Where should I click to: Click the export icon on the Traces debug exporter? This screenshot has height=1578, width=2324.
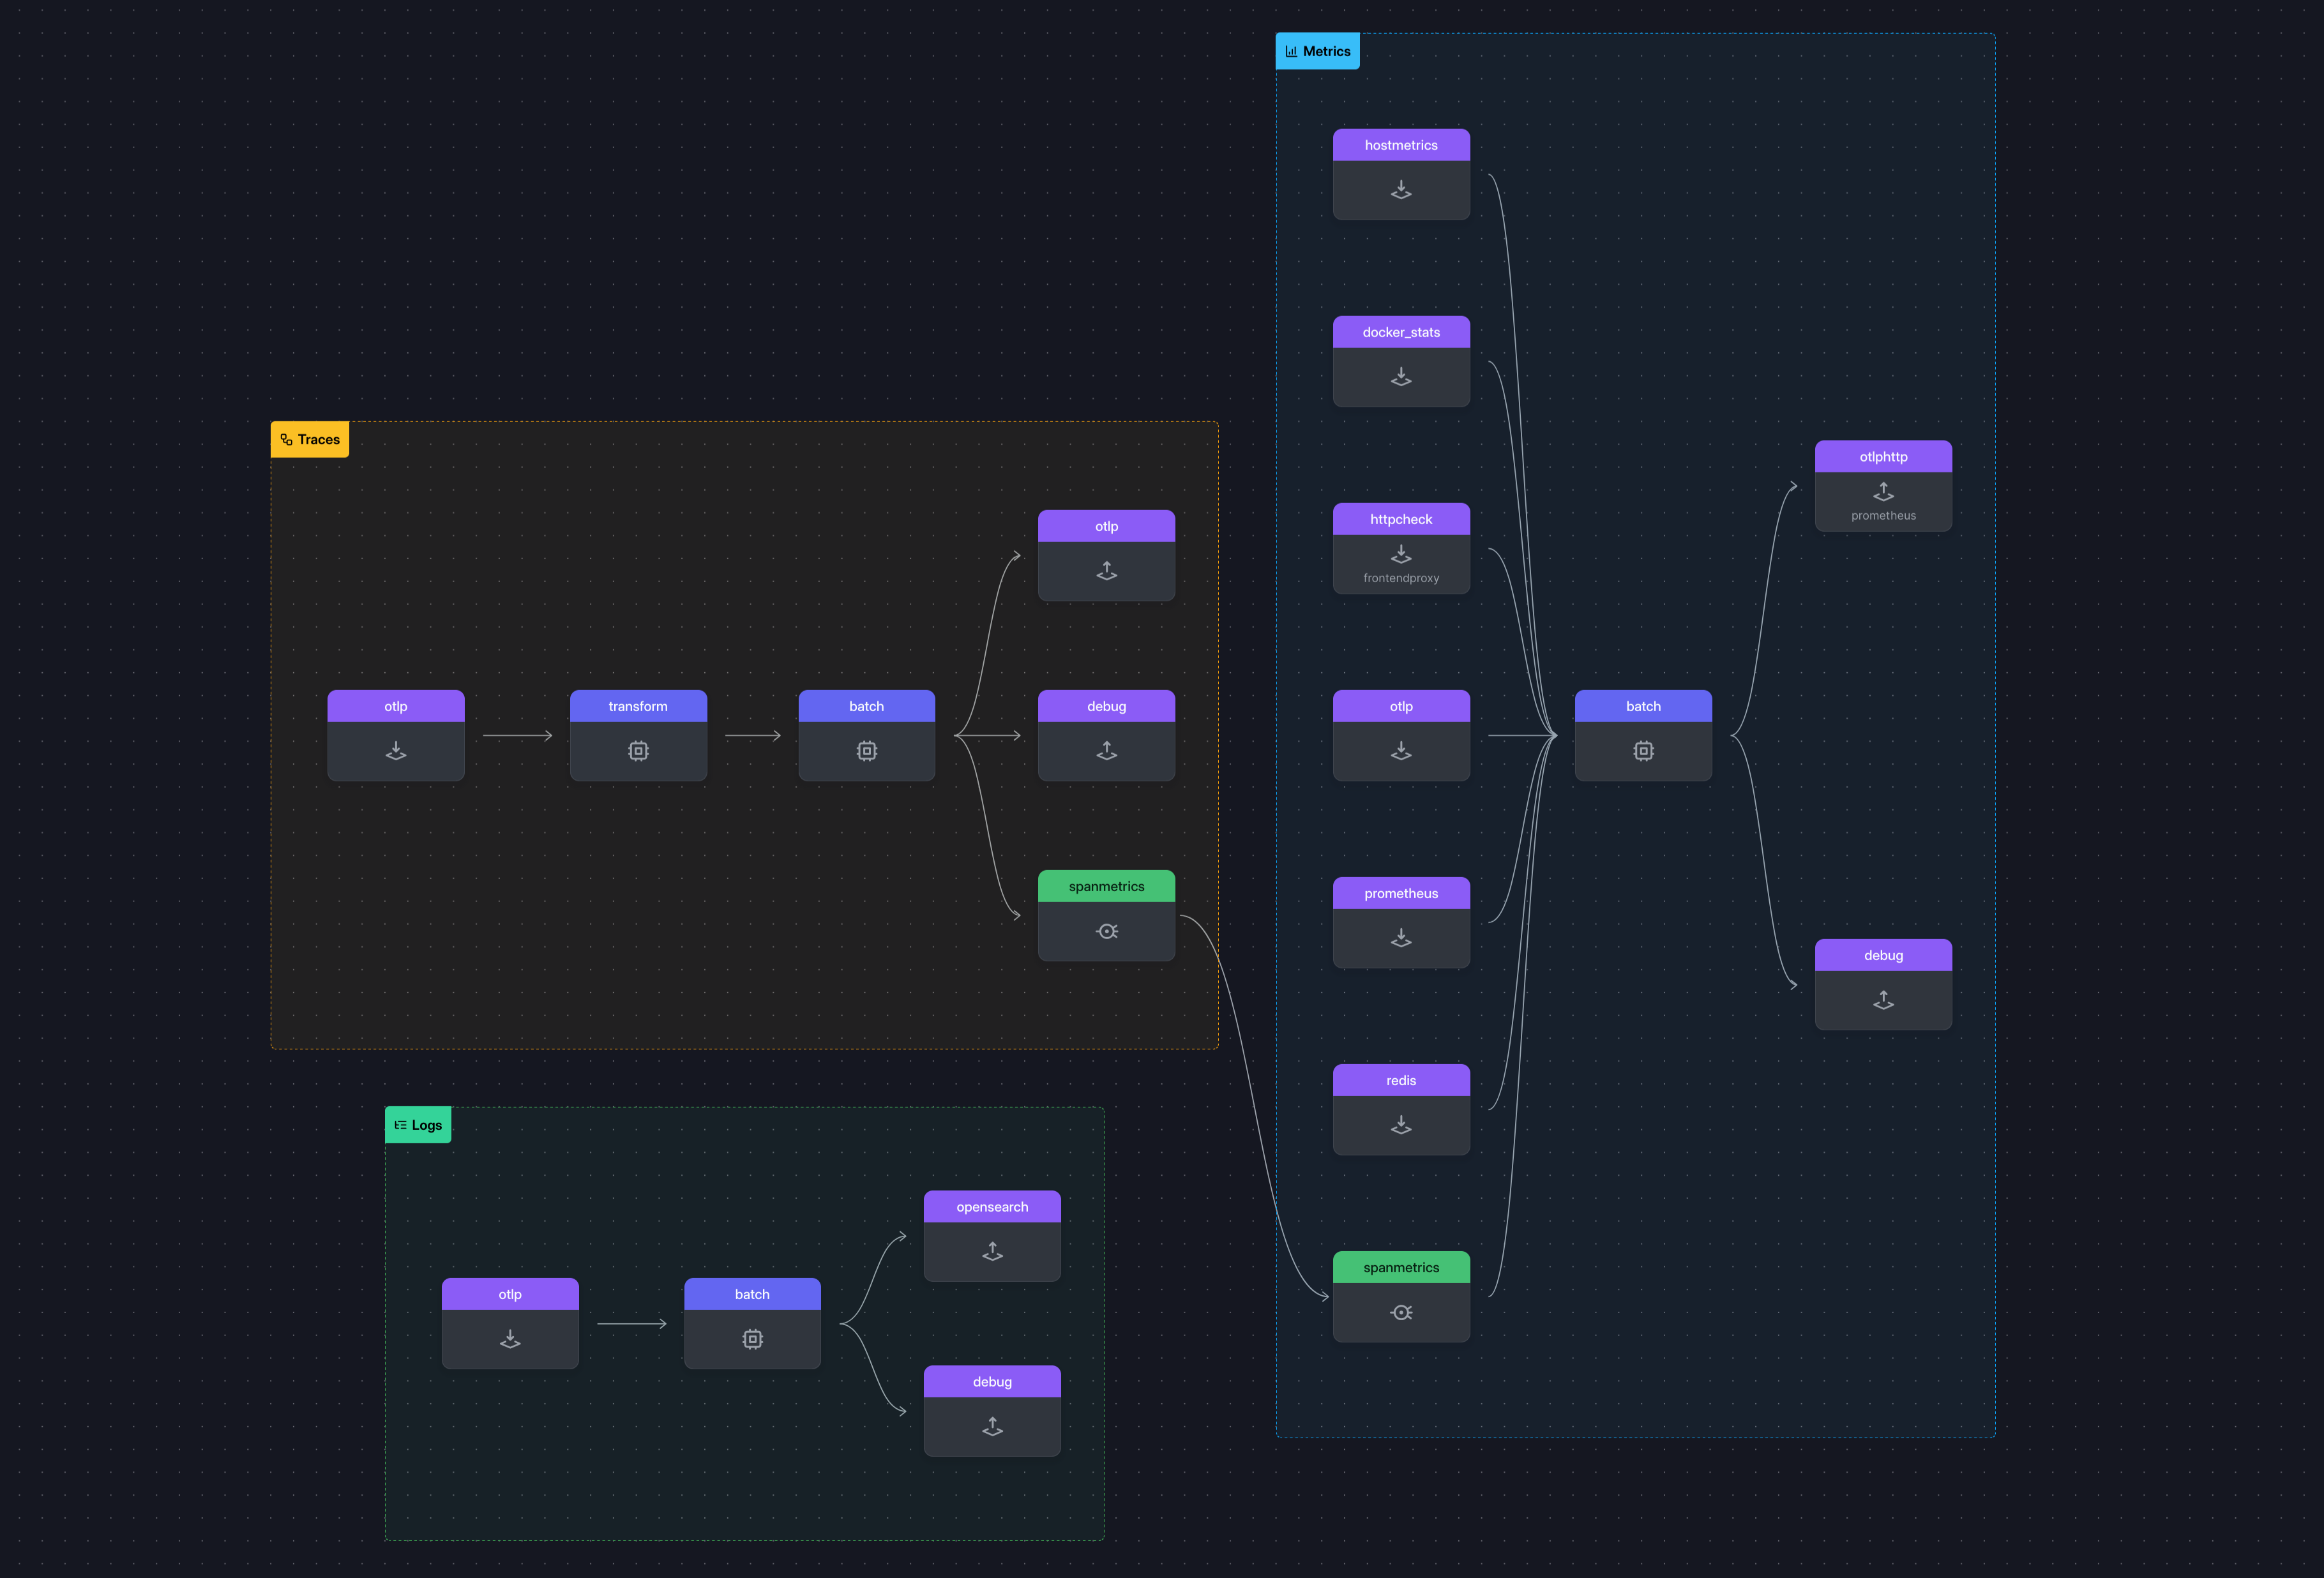1106,751
